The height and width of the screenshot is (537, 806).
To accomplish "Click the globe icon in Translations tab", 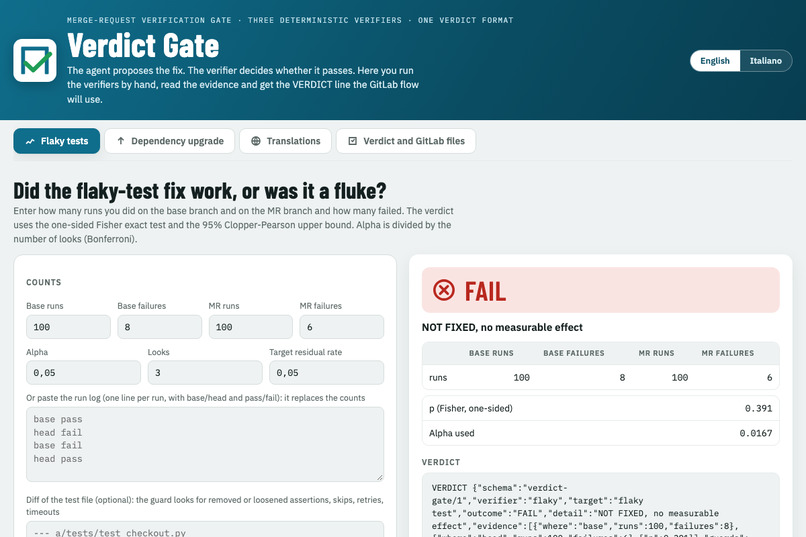I will (x=255, y=141).
